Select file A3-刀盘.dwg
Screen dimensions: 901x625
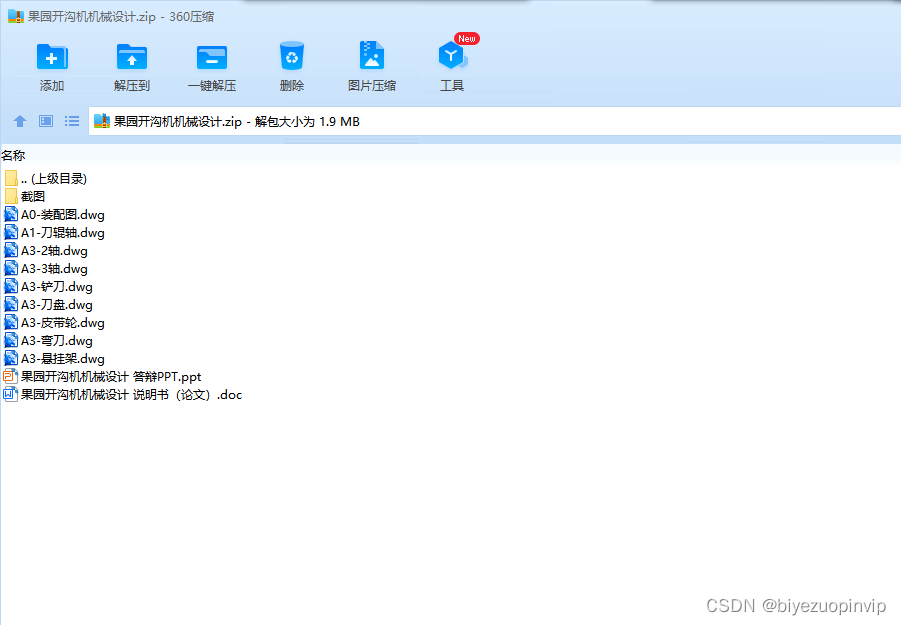pyautogui.click(x=48, y=305)
